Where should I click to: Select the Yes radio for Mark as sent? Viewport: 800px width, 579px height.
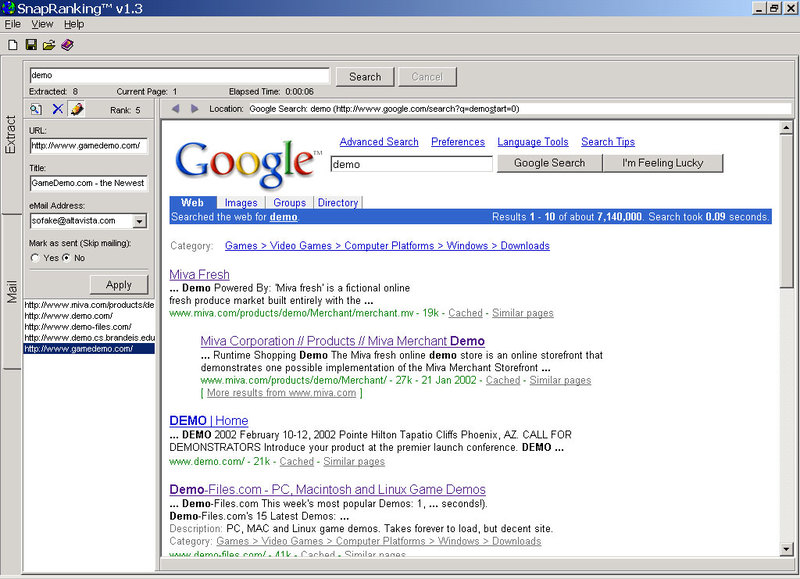pyautogui.click(x=35, y=258)
